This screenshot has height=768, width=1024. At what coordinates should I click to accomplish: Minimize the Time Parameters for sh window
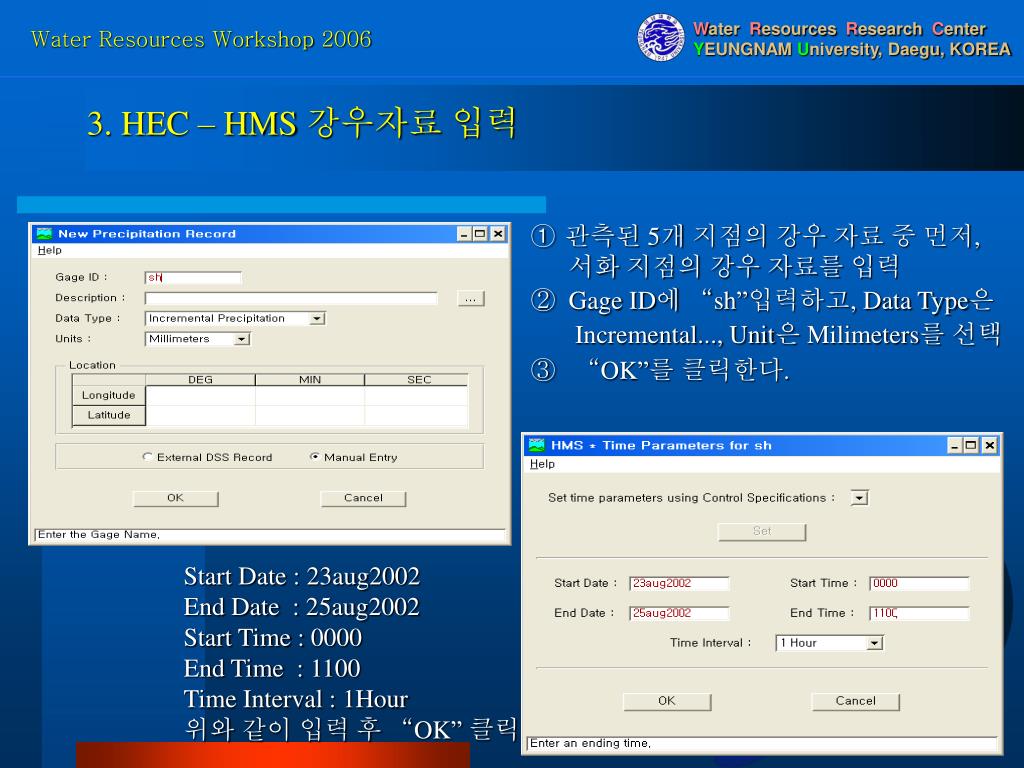coord(955,445)
